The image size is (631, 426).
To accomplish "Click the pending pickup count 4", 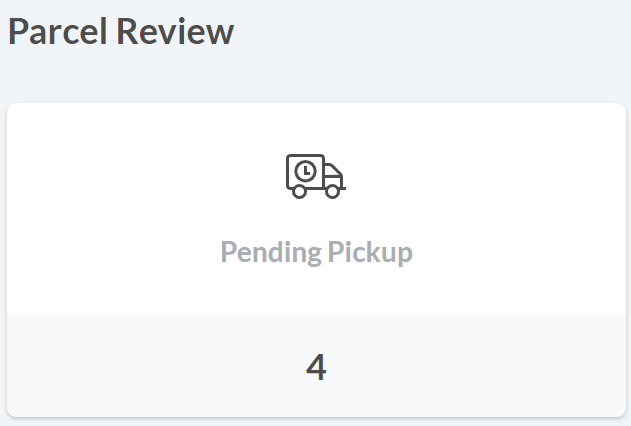I will tap(316, 367).
